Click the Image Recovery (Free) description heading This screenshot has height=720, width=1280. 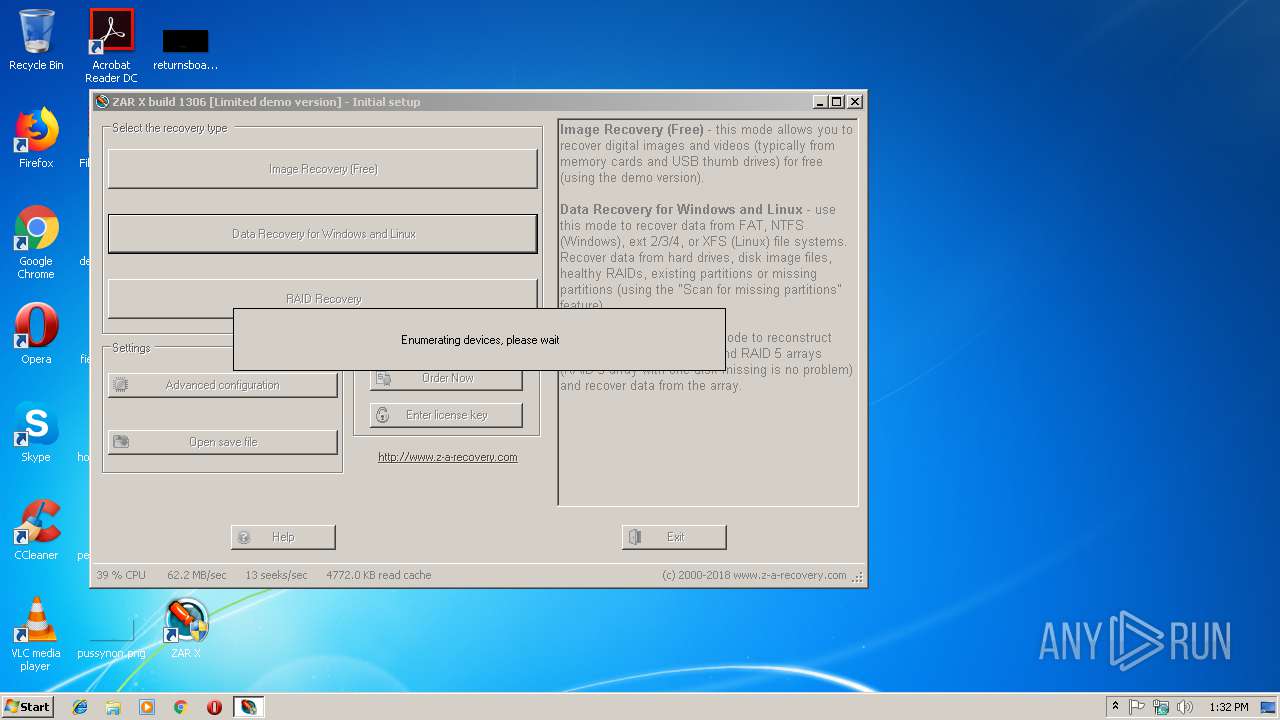click(x=631, y=129)
